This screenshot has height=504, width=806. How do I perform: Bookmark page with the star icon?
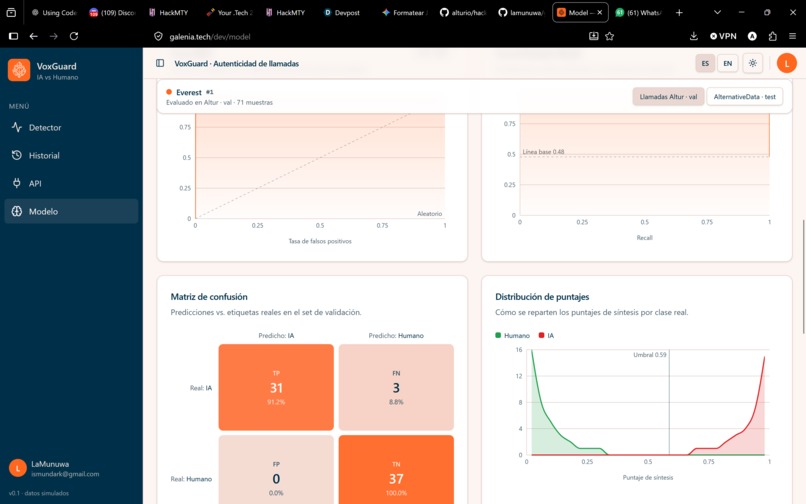[x=610, y=36]
